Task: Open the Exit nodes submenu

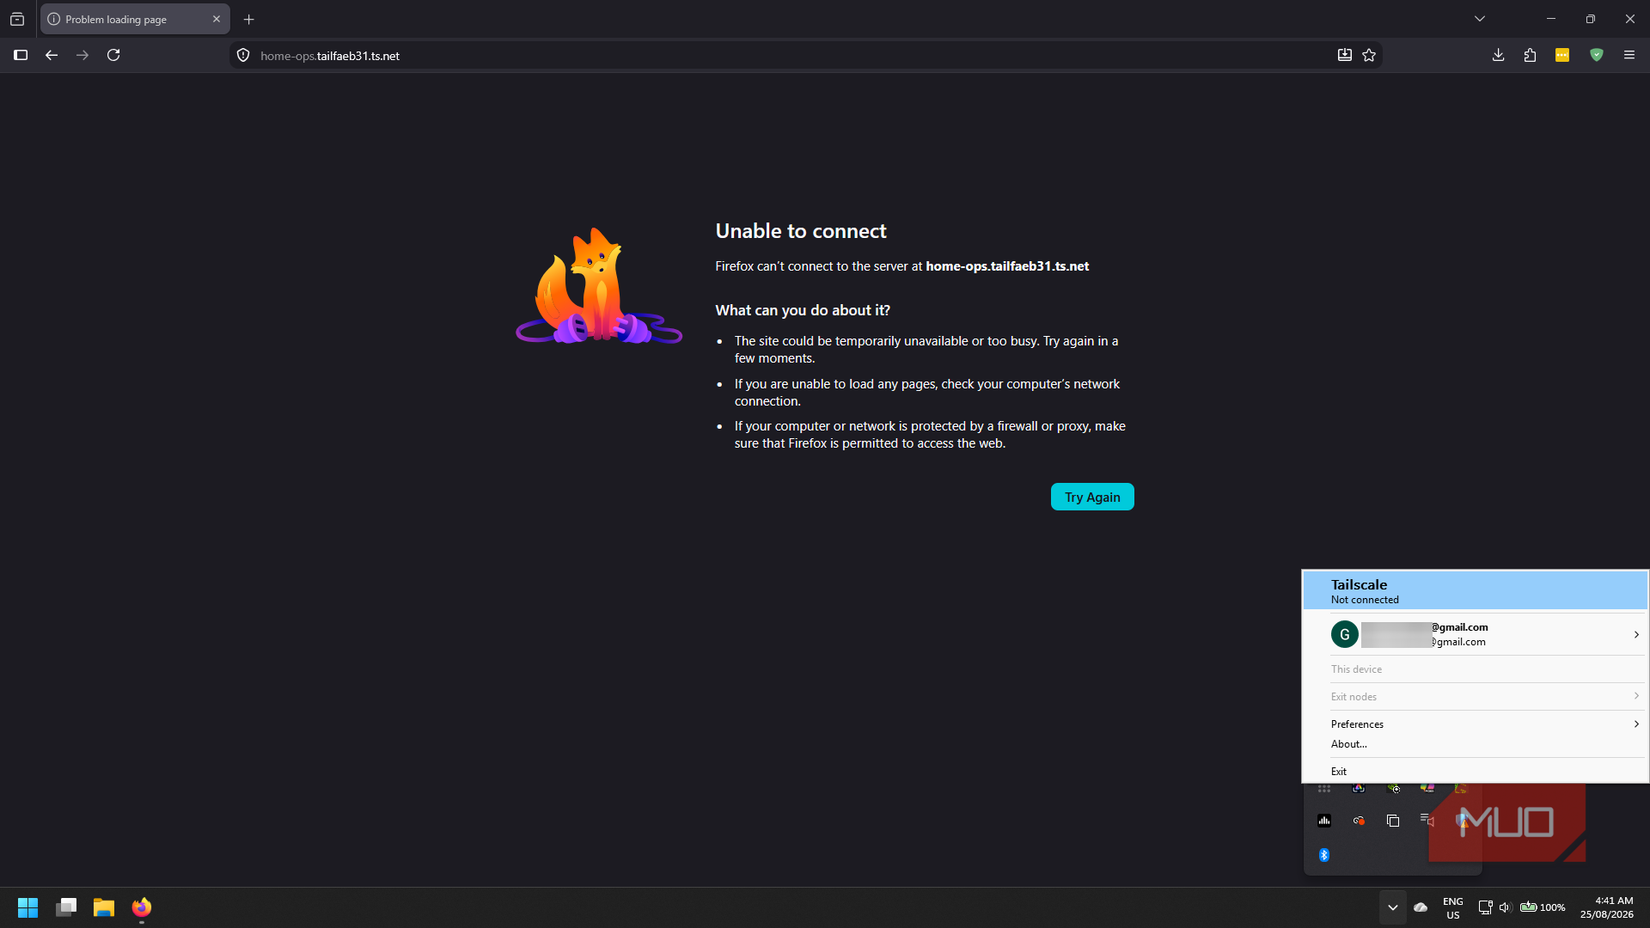Action: (x=1475, y=696)
